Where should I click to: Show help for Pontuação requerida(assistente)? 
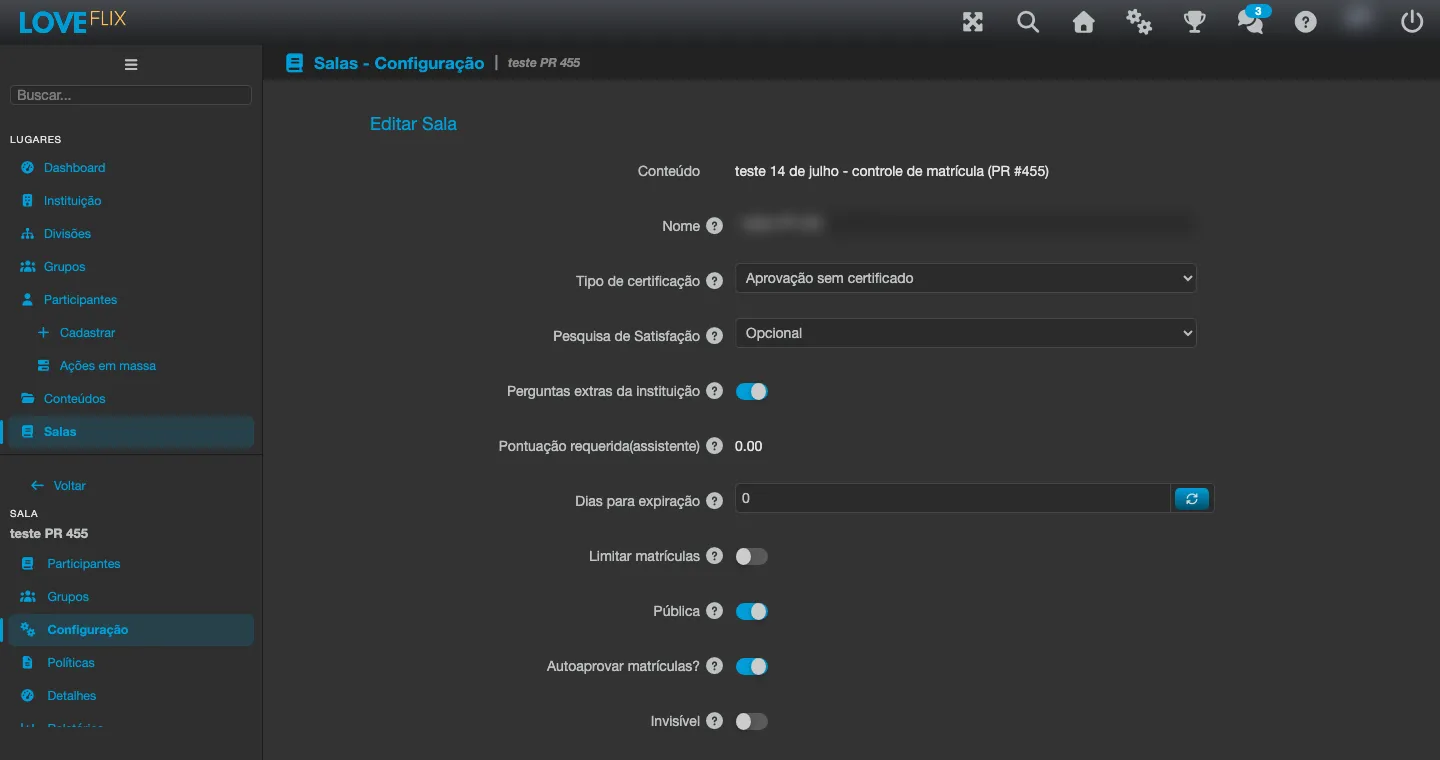714,446
